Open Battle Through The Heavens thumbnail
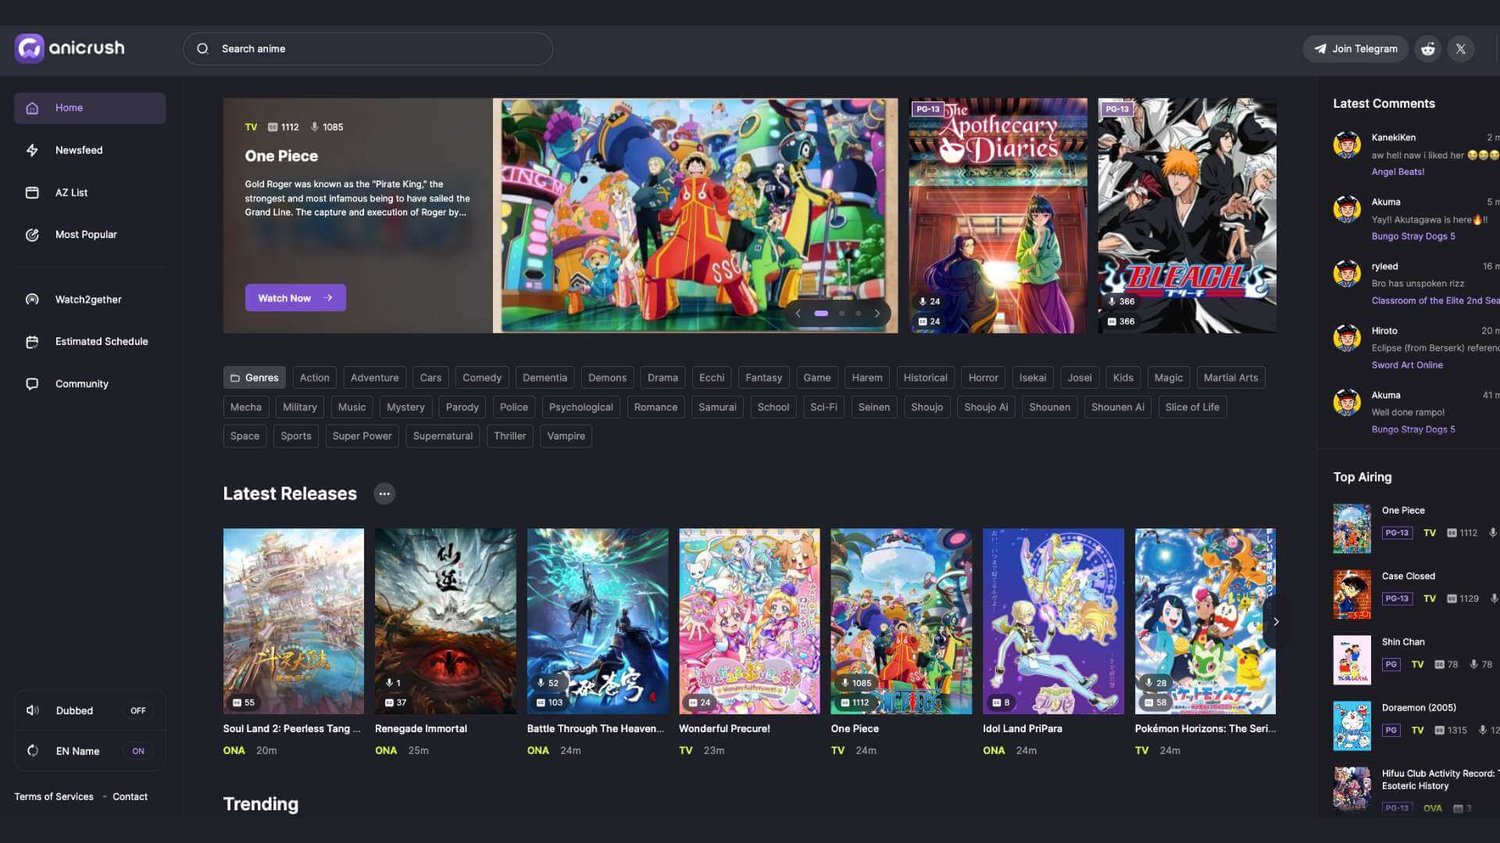Viewport: 1500px width, 843px height. pyautogui.click(x=597, y=621)
